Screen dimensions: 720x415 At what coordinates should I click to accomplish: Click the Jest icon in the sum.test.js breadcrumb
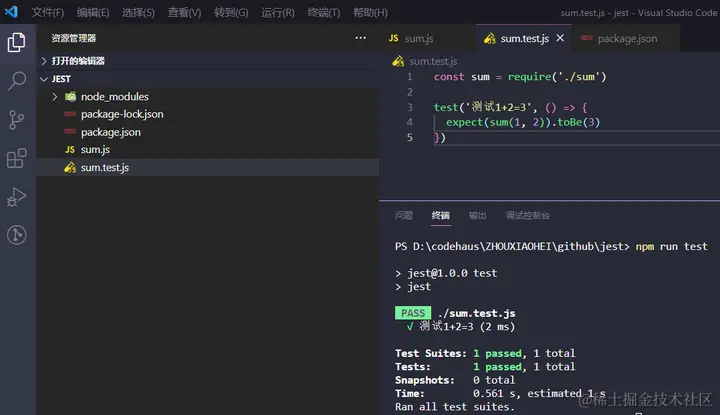[x=398, y=61]
